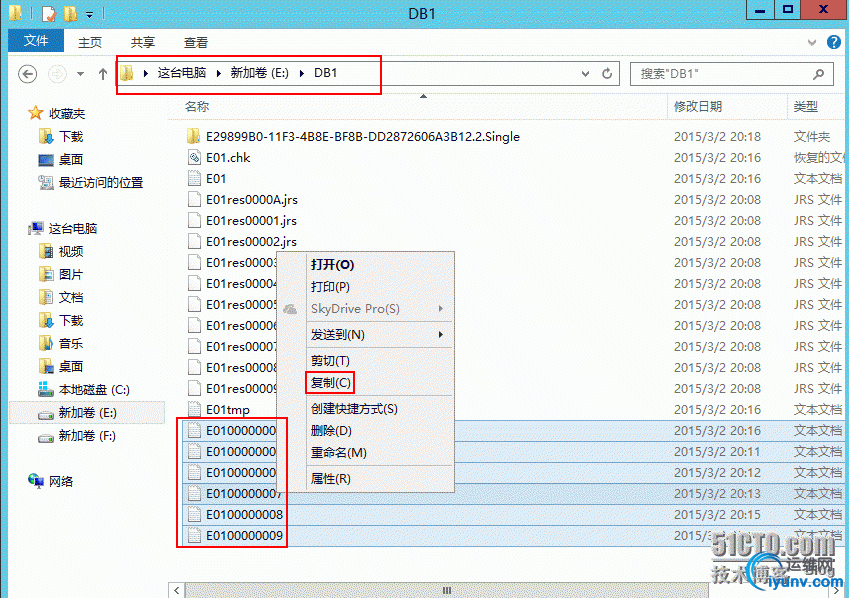This screenshot has height=598, width=849.
Task: Open the recent locations dropdown arrow
Action: 80,74
